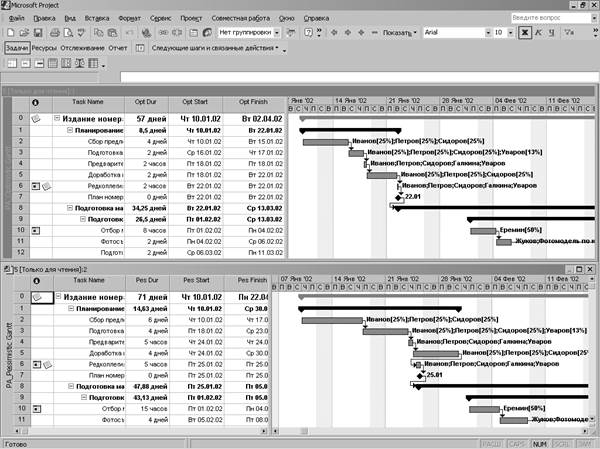600x449 pixels.
Task: Click the Задачи guide button
Action: click(x=17, y=48)
